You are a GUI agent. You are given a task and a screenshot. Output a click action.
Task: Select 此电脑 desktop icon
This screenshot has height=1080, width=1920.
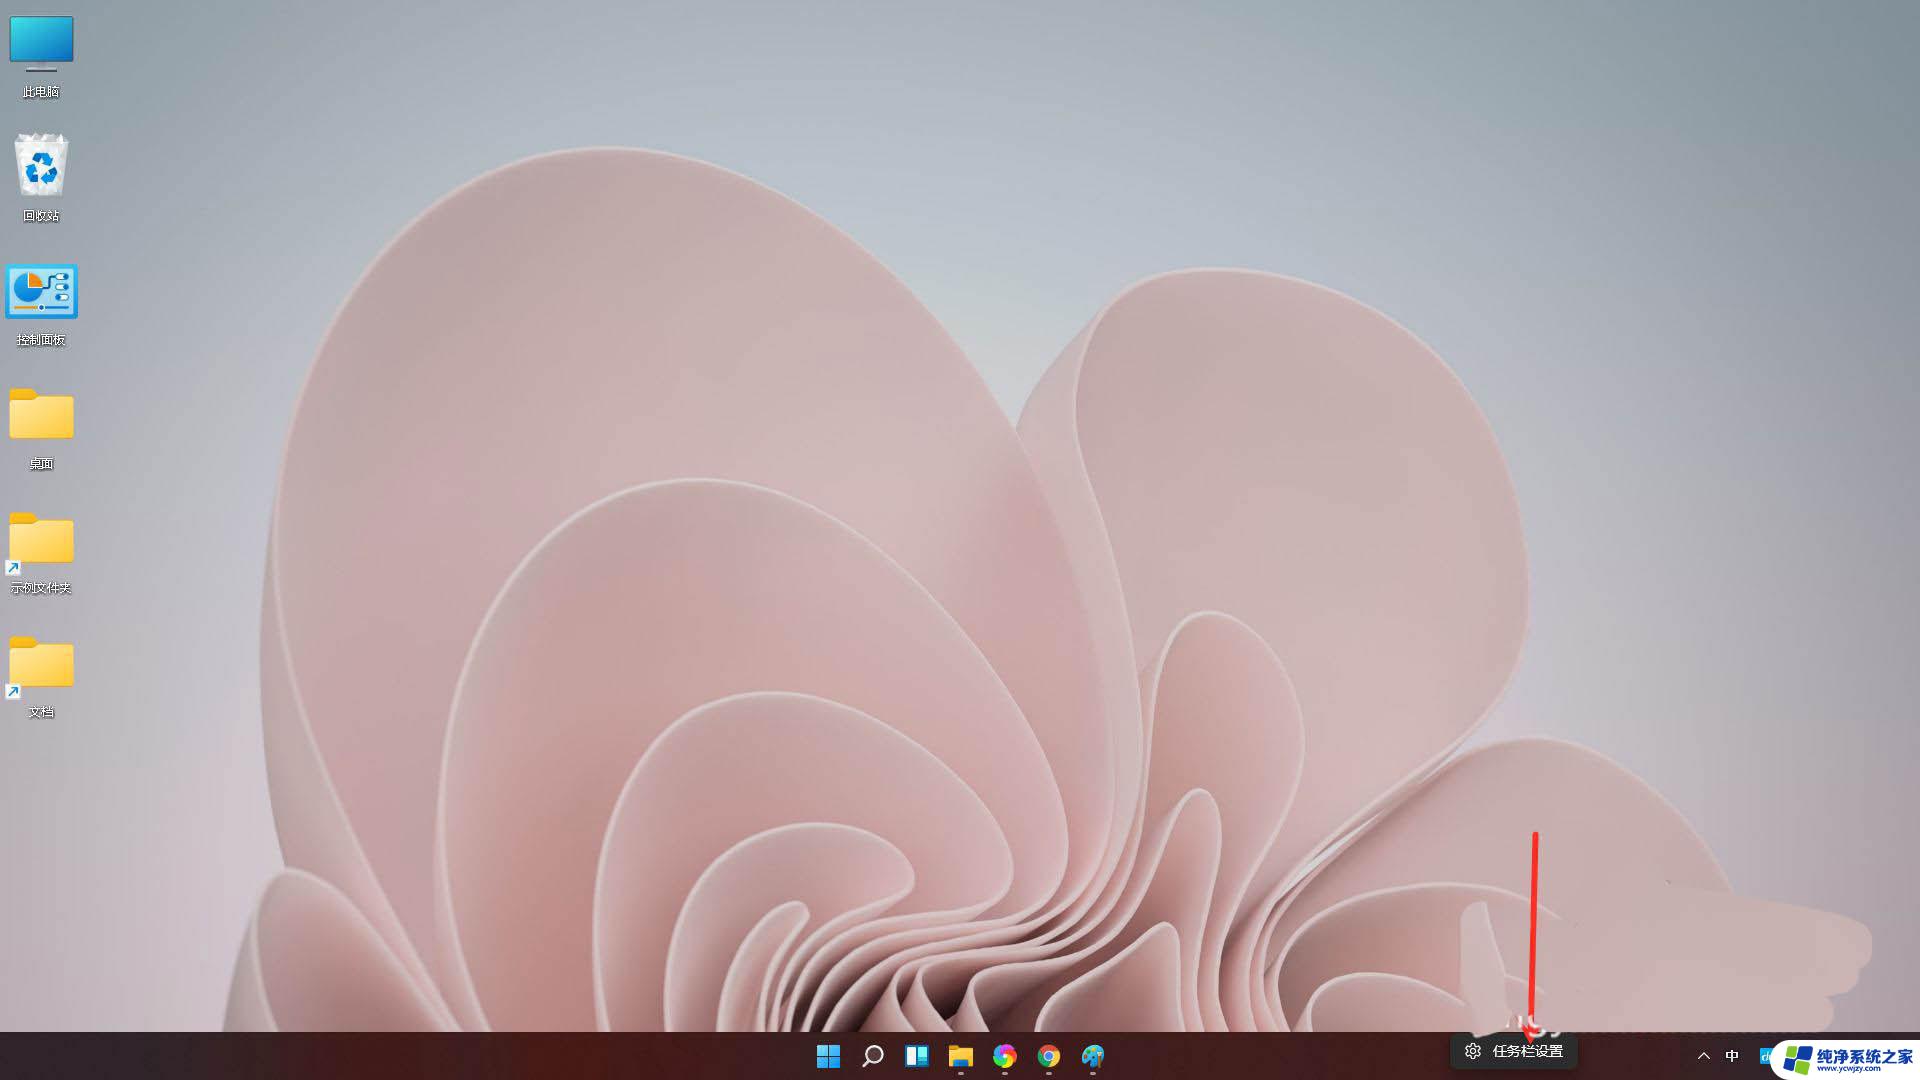41,56
